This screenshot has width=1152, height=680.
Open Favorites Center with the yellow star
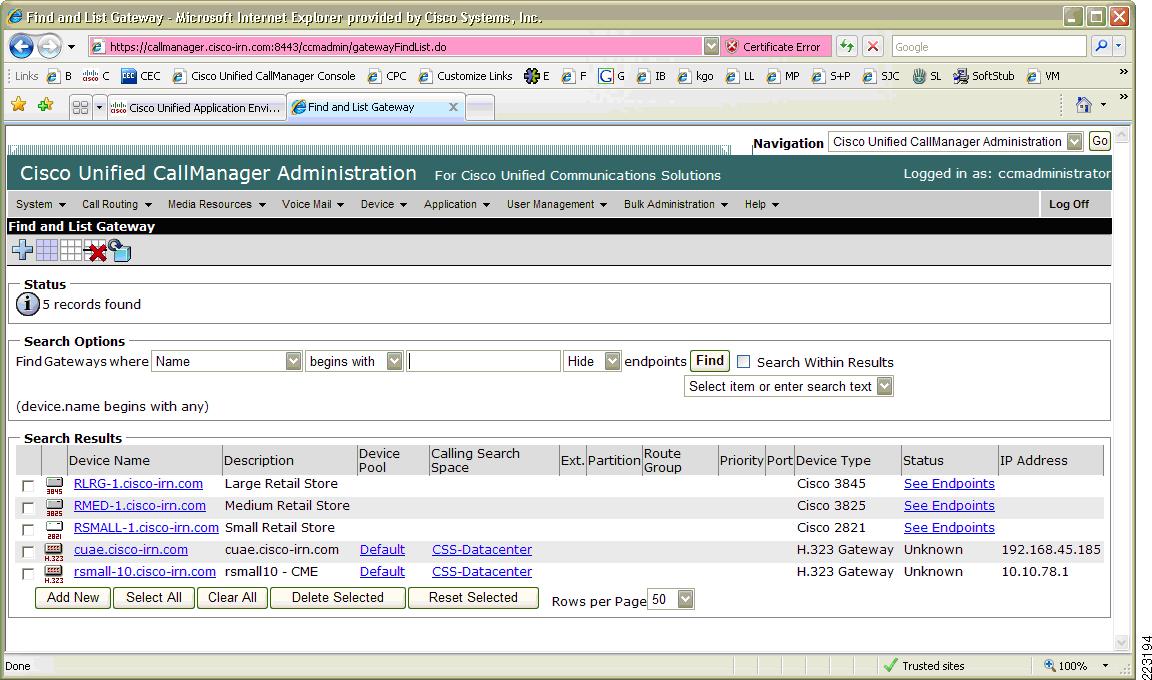(x=18, y=105)
